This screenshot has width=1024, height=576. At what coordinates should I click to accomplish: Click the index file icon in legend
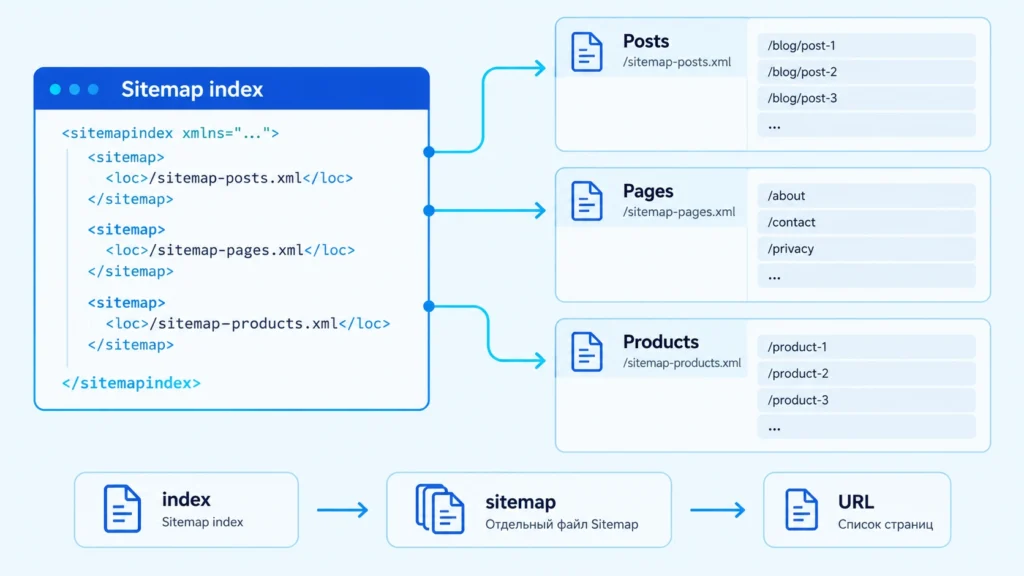(122, 509)
